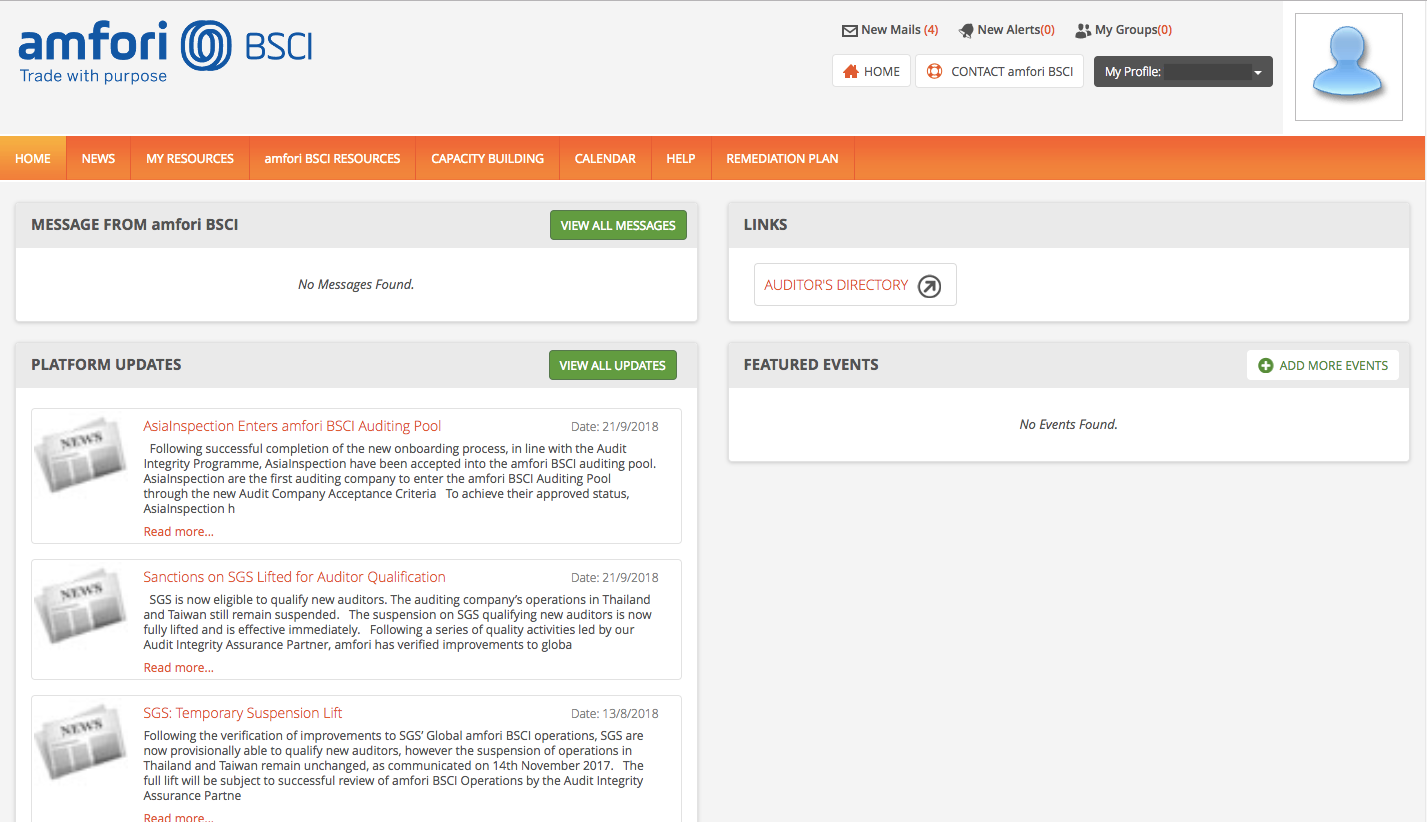Click the VIEW ALL UPDATES button

[x=613, y=365]
